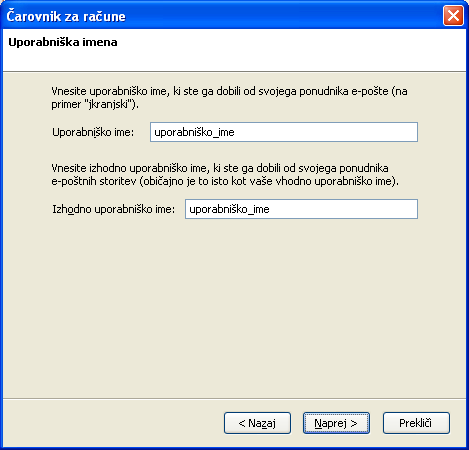Go back with the < Nazaj button
Image resolution: width=469 pixels, height=450 pixels.
point(257,423)
